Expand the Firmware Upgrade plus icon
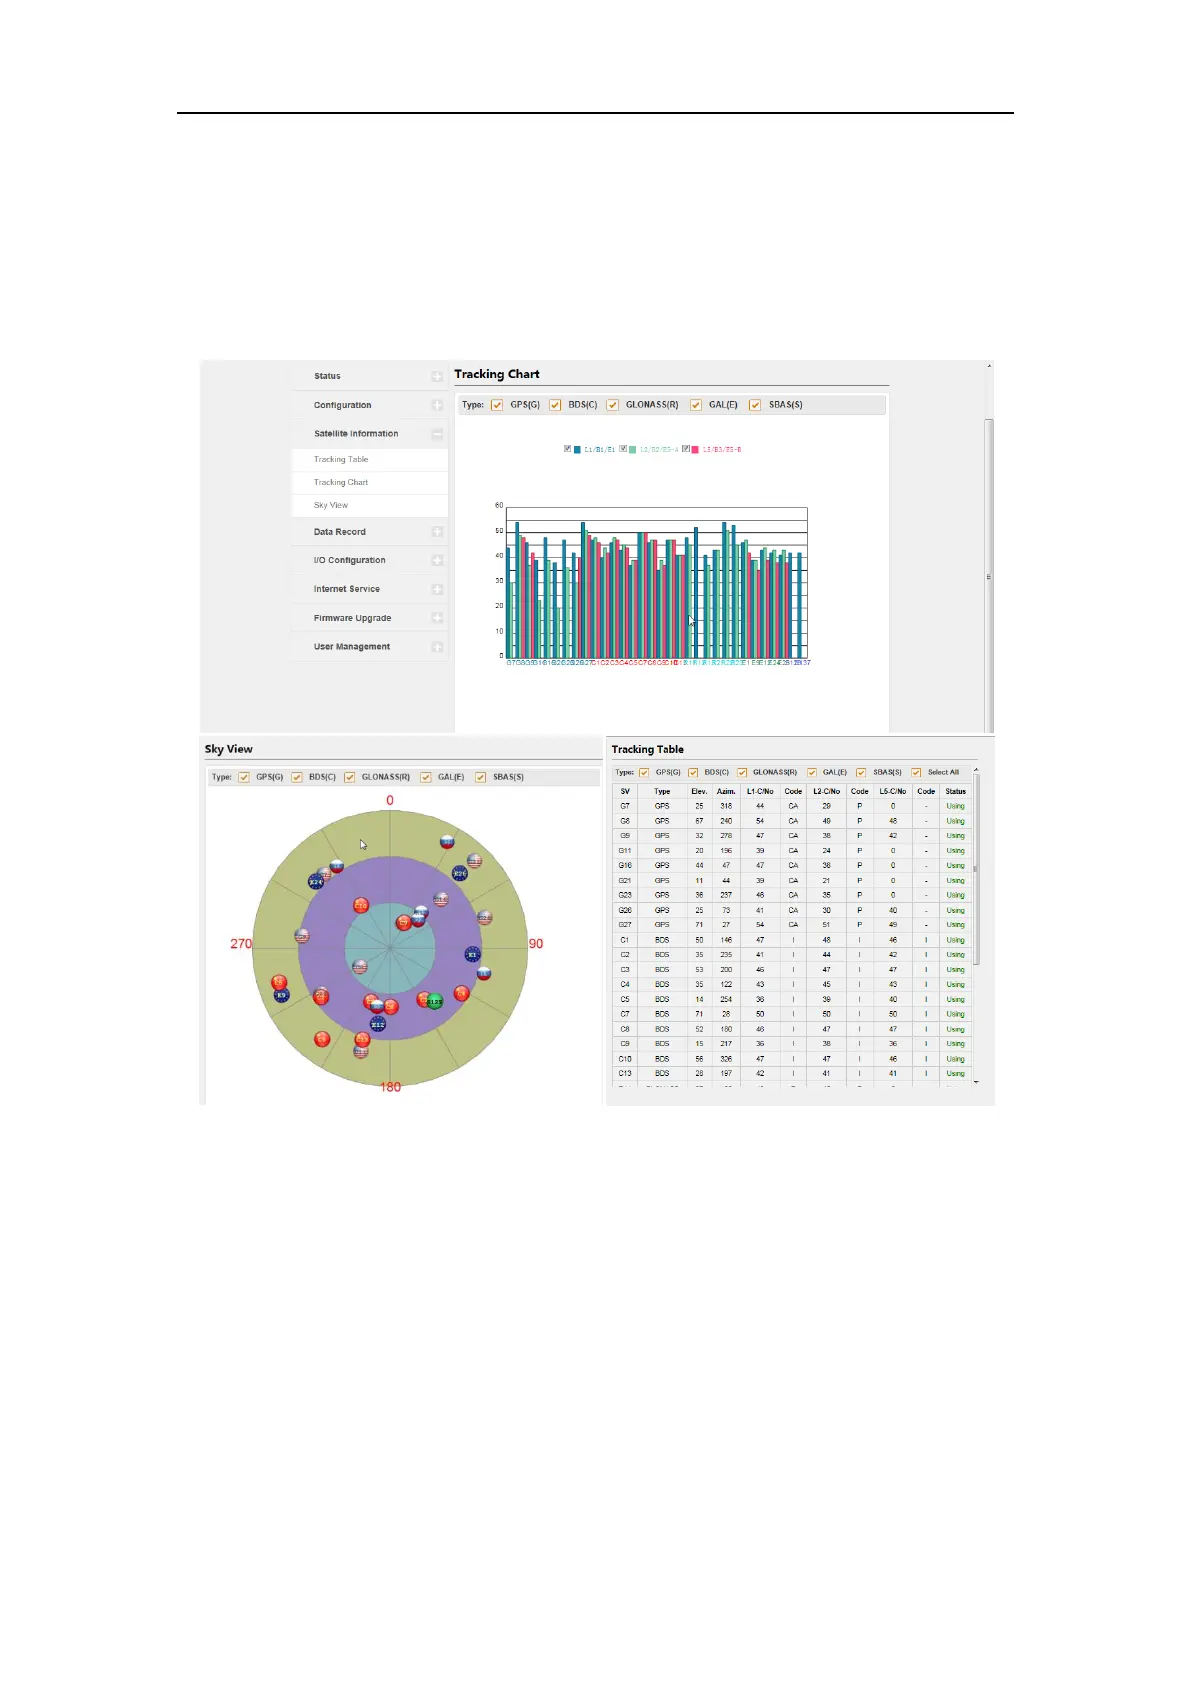The image size is (1191, 1684). 437,618
